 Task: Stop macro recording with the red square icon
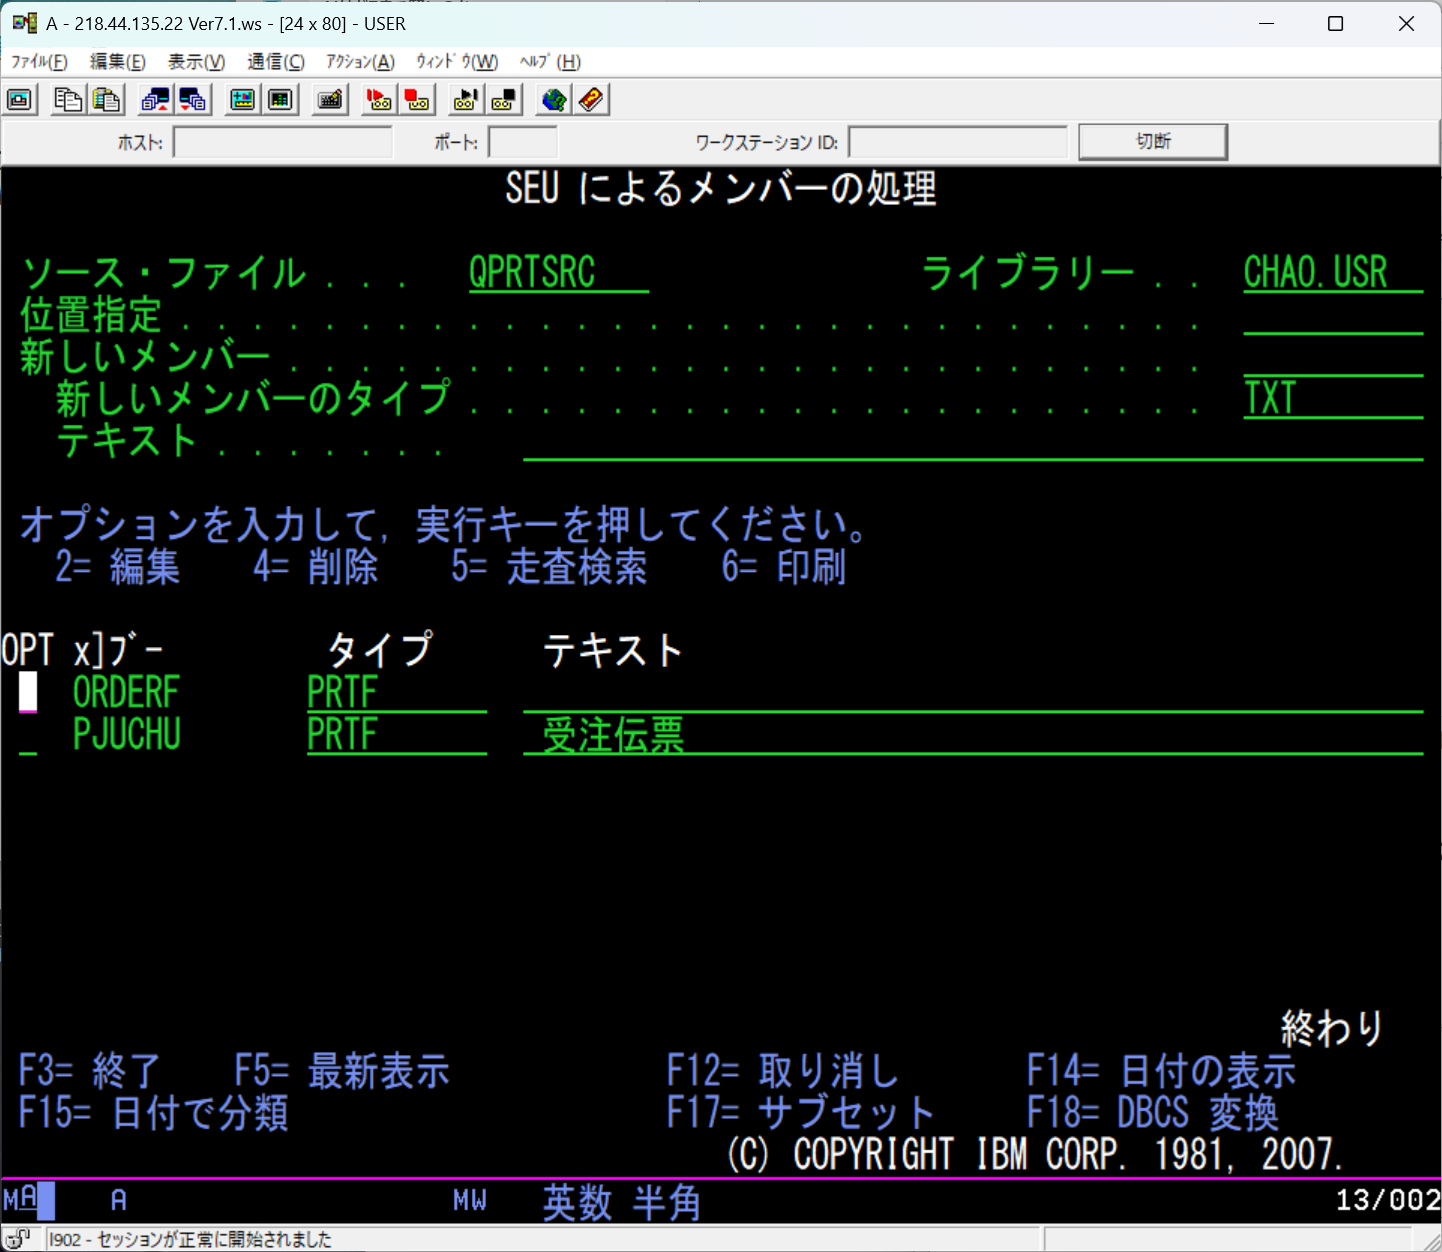point(417,100)
